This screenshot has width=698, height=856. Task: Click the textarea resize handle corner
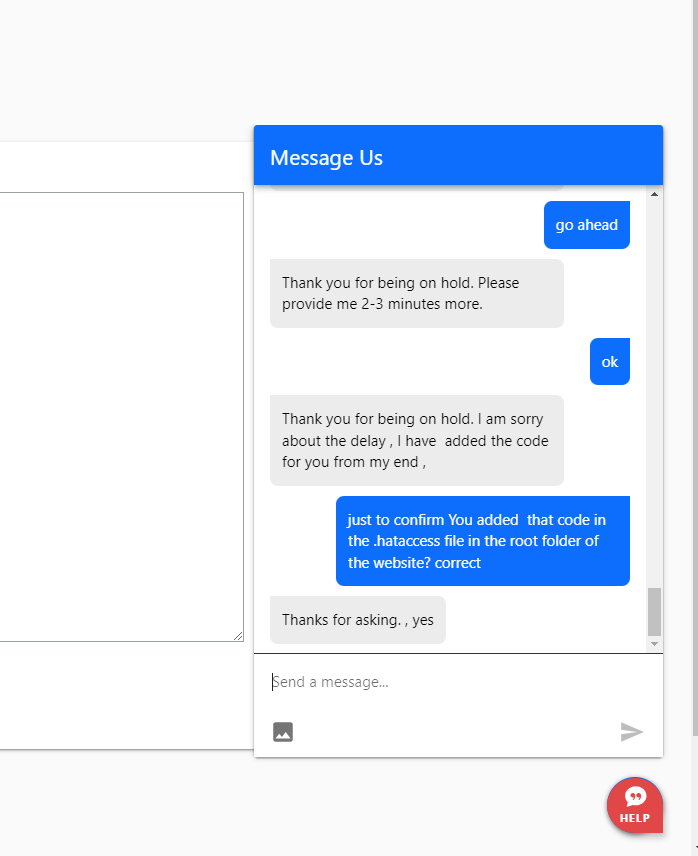[x=238, y=636]
